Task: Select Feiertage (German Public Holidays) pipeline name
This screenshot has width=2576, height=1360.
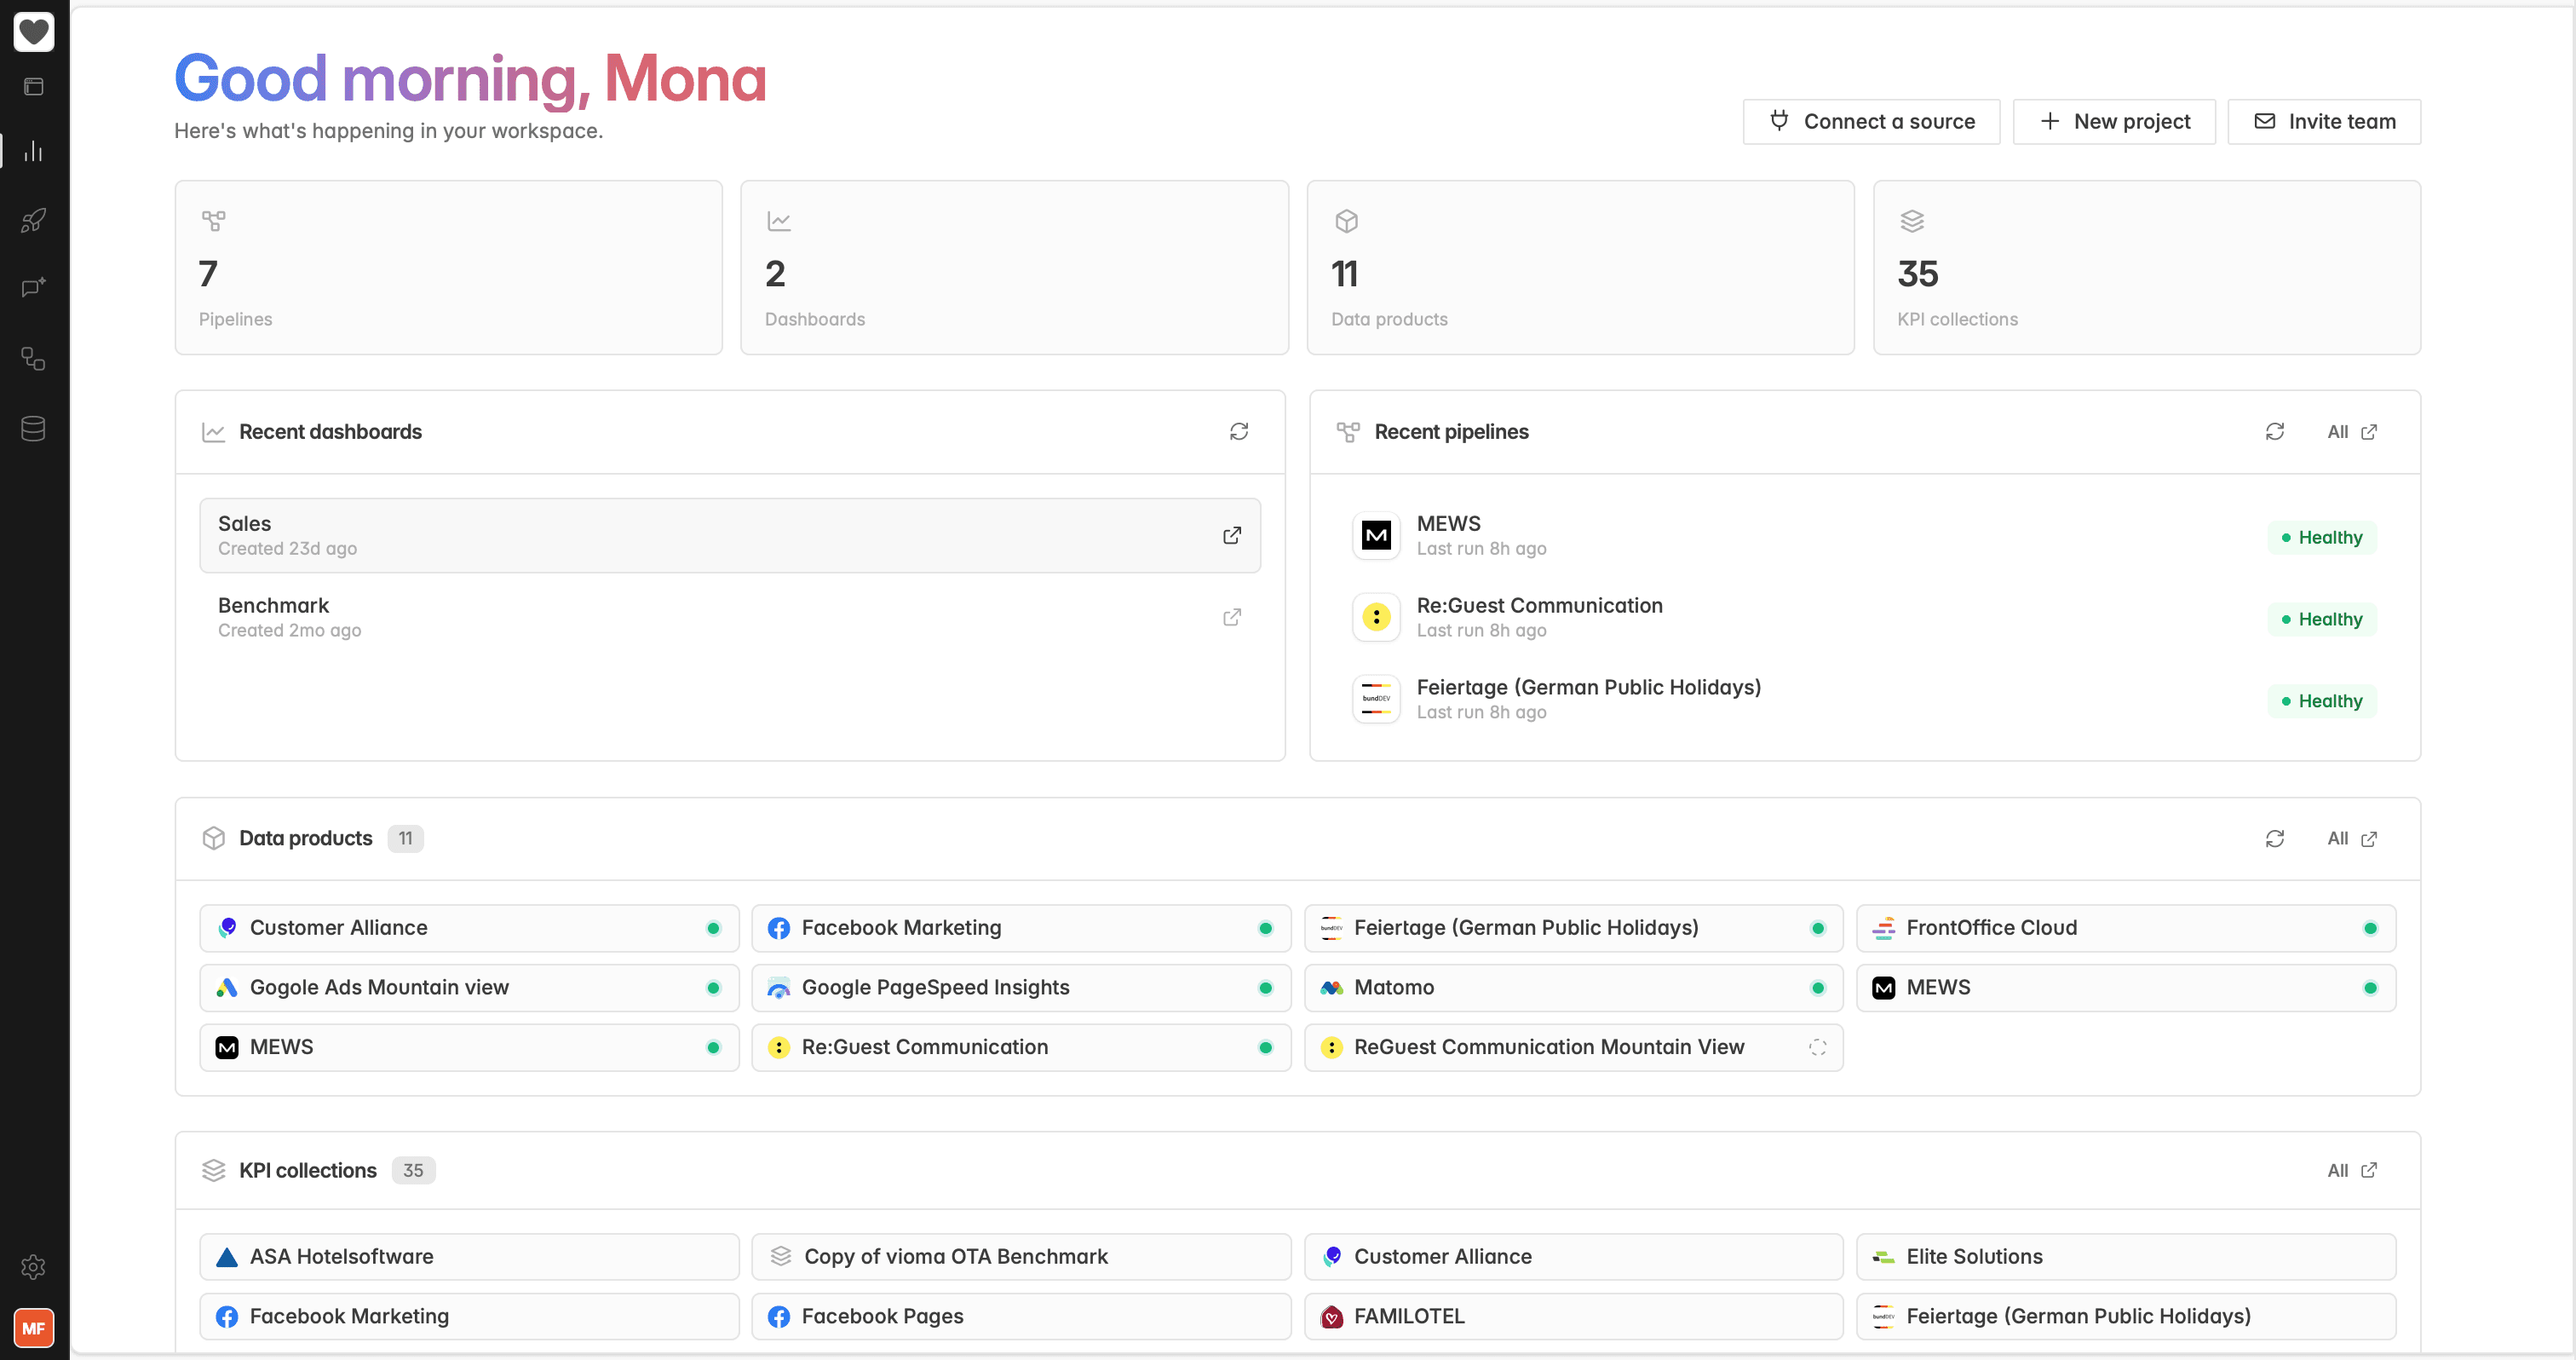Action: point(1588,688)
